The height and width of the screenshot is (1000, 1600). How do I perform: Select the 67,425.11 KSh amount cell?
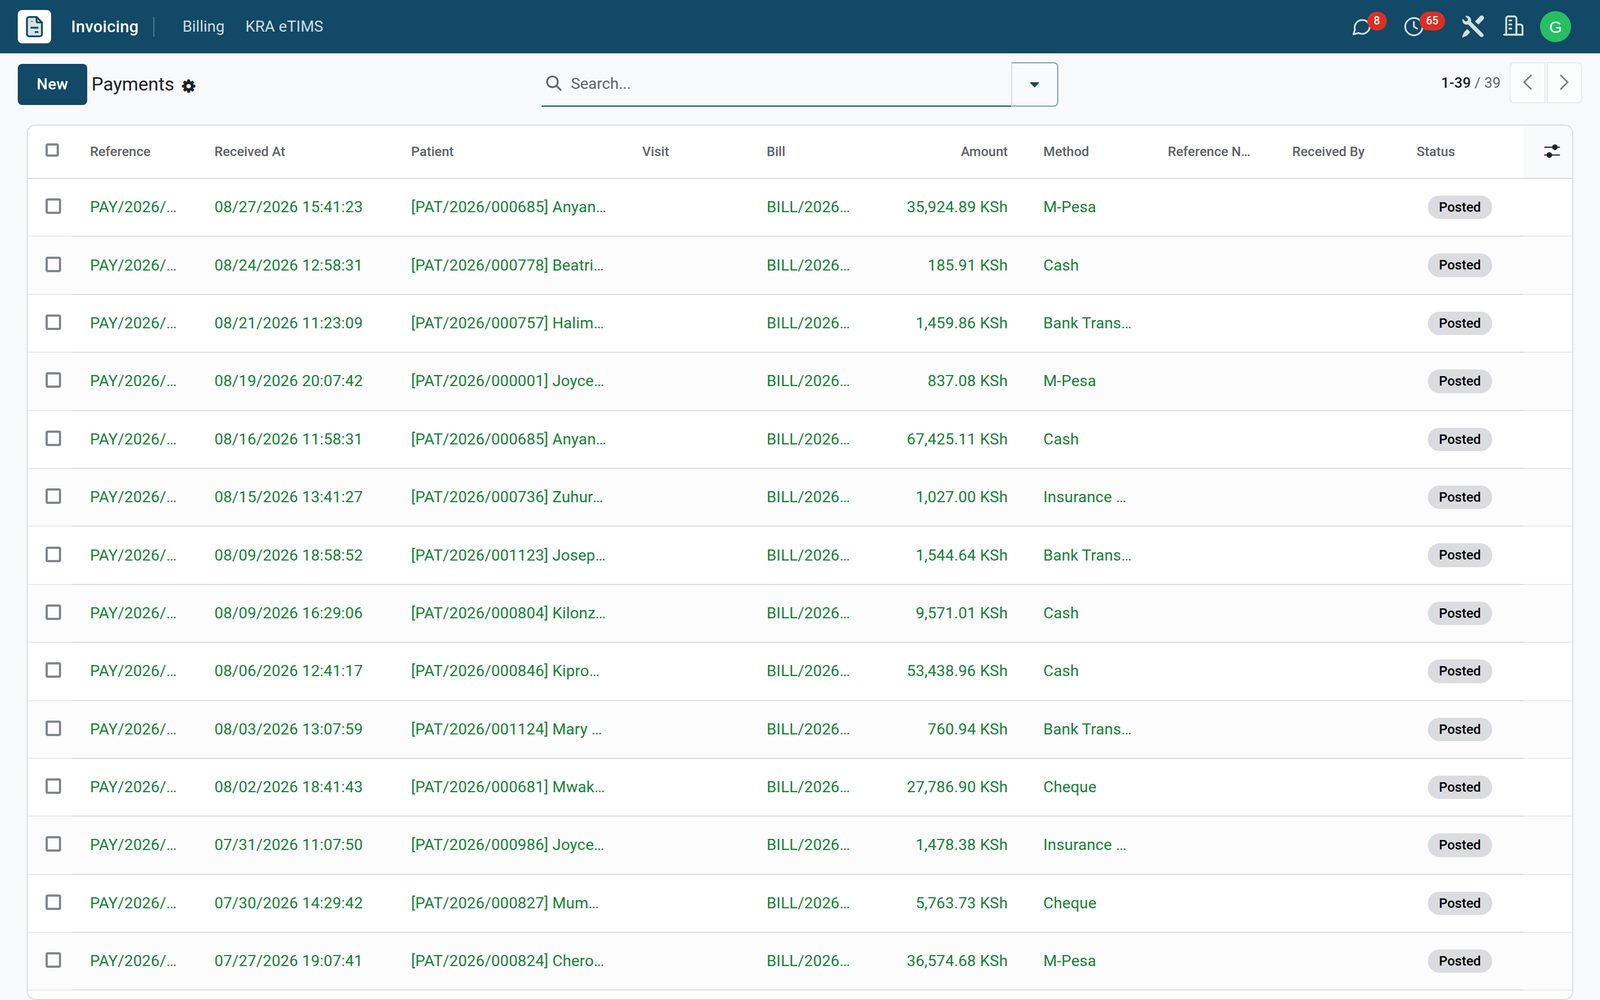(x=957, y=439)
